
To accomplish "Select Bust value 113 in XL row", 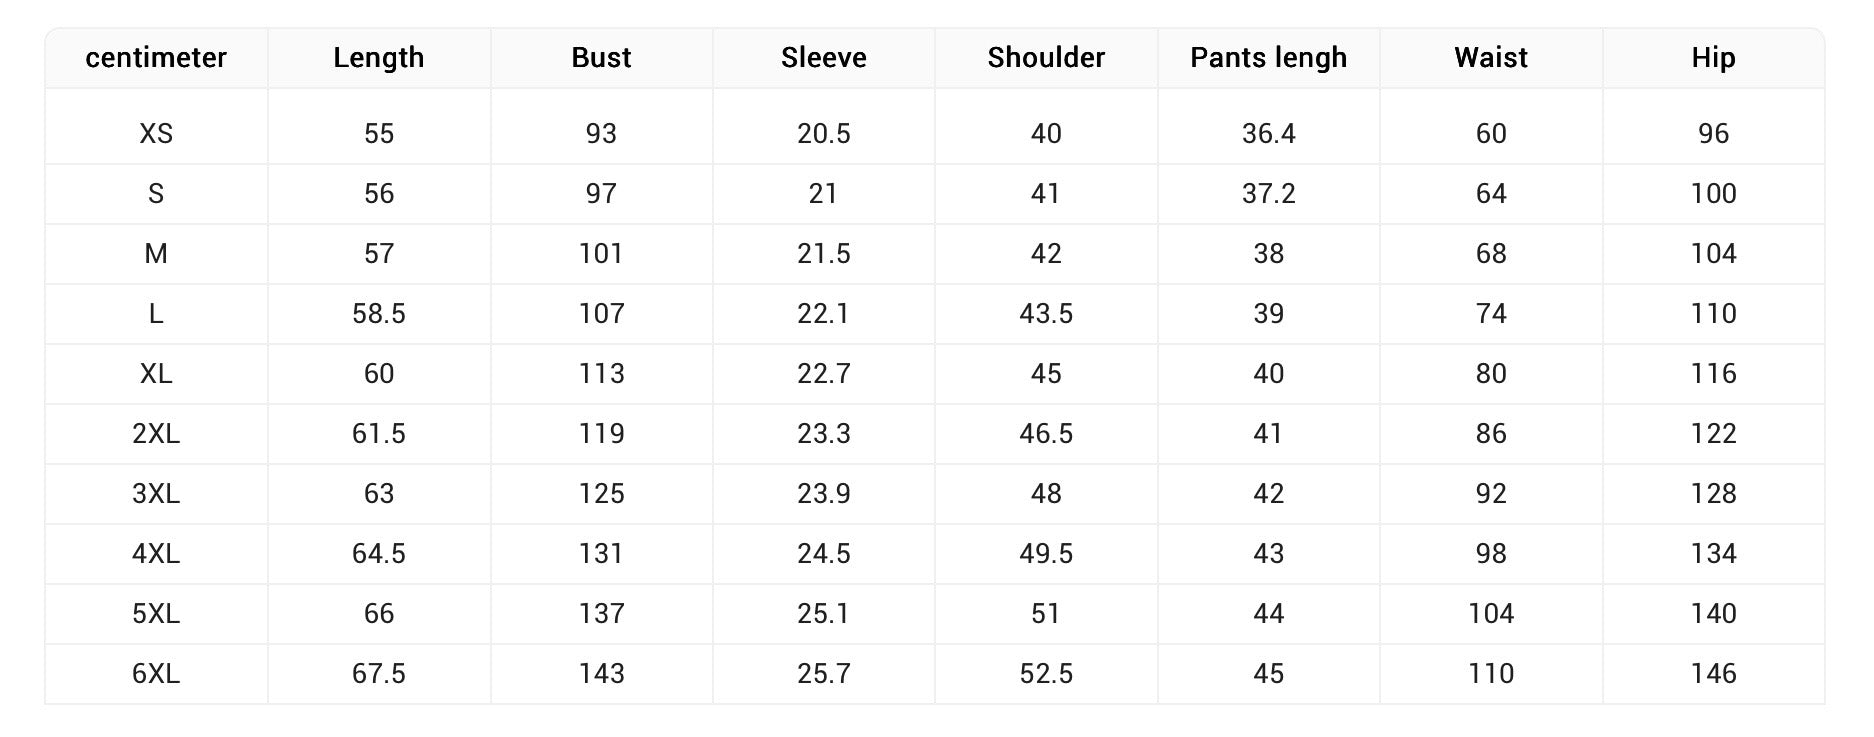I will (x=601, y=374).
